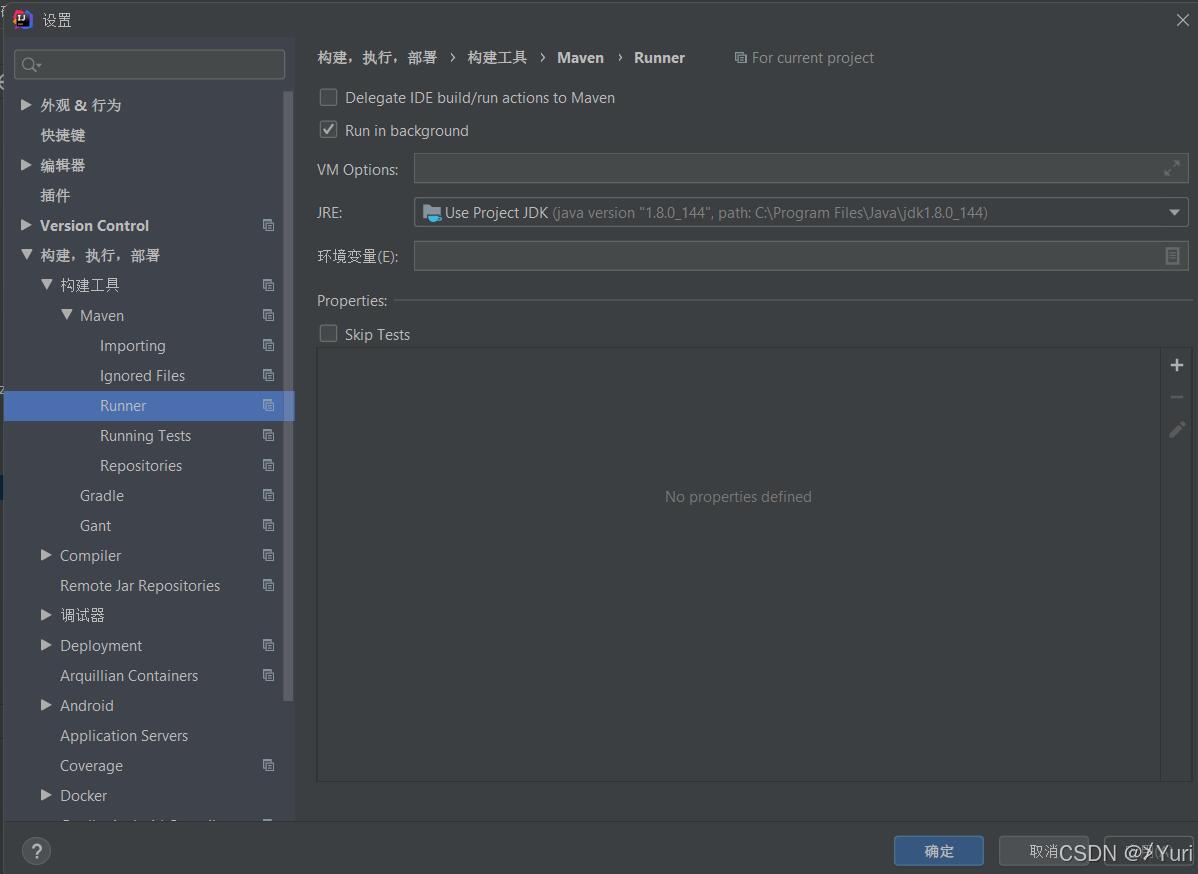Open the 构建工具 breadcrumb link
The image size is (1198, 874).
497,57
